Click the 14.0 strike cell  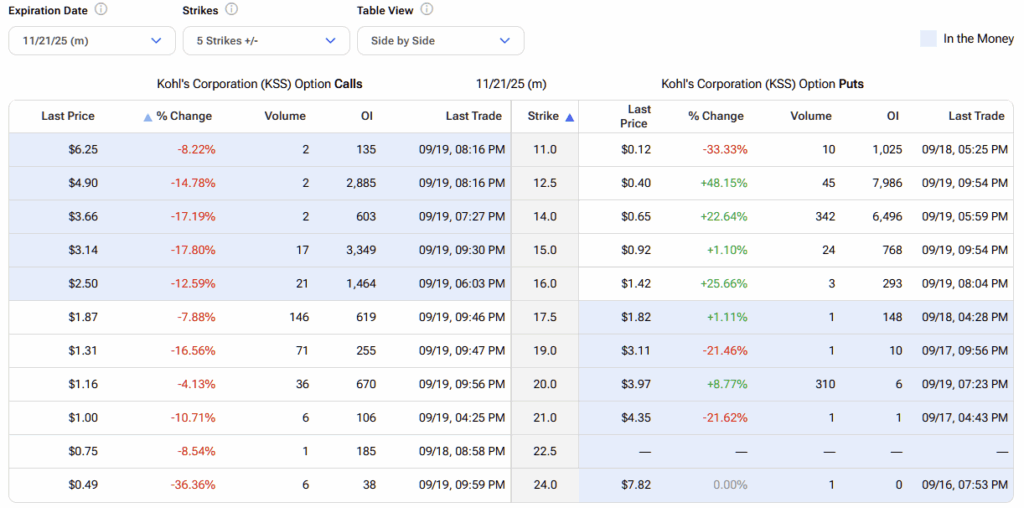pos(545,217)
